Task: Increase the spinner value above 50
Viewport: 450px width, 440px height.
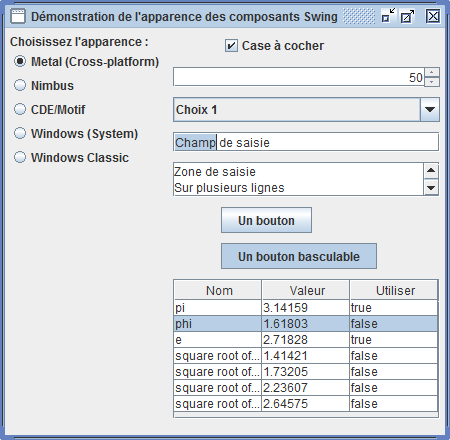Action: point(432,72)
